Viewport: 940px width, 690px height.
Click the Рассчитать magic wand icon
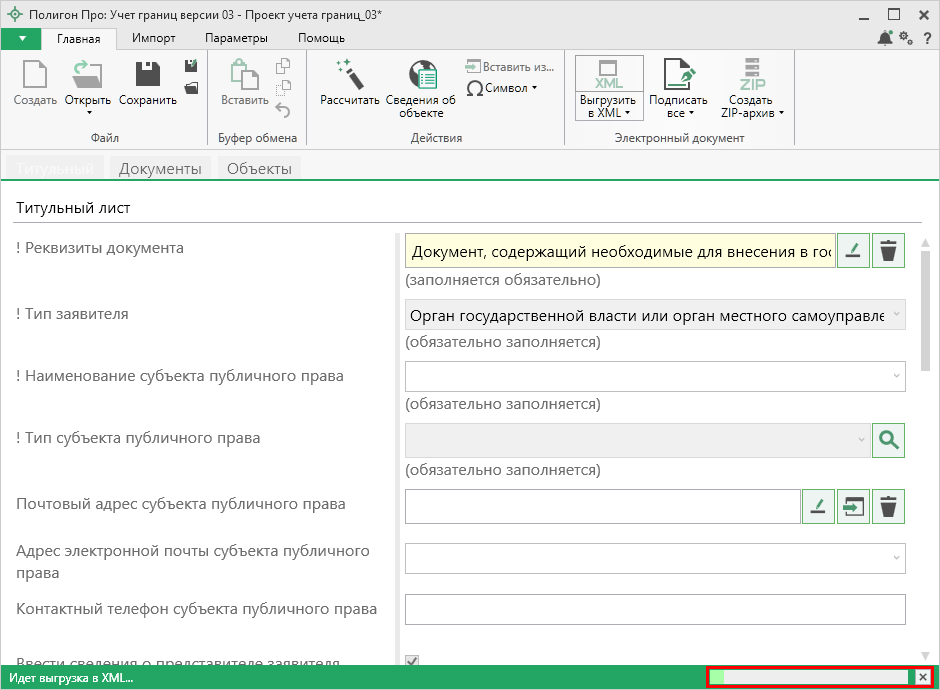[x=349, y=75]
